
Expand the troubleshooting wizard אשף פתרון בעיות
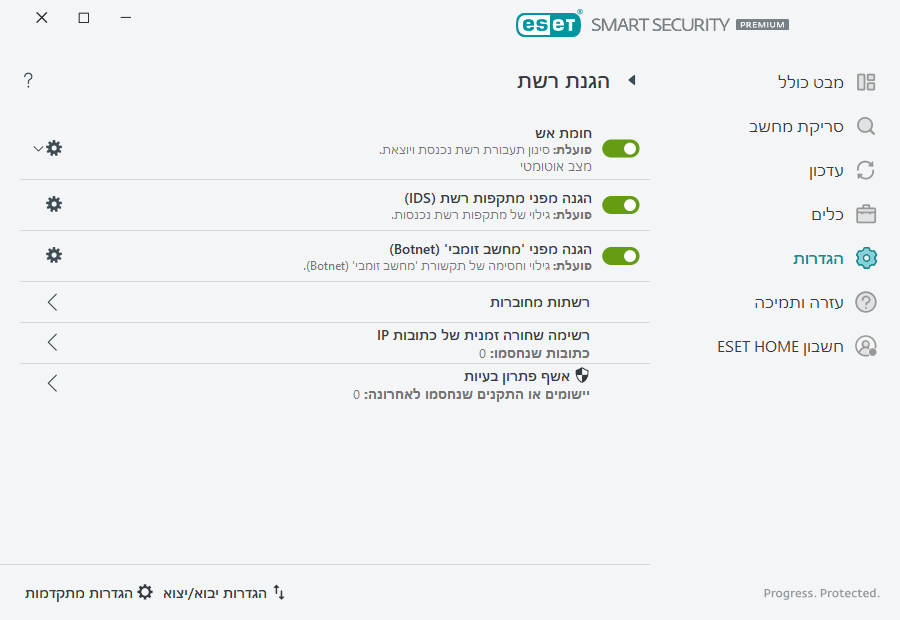(52, 383)
